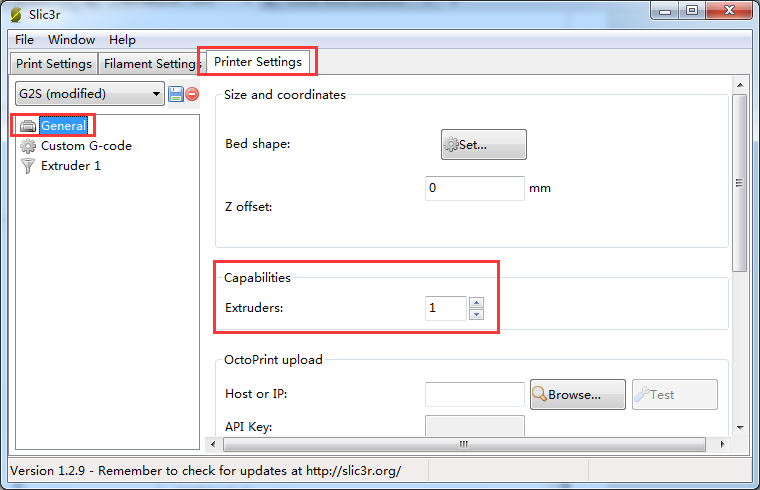Viewport: 760px width, 490px height.
Task: Click the horizontal scrollbar thumb
Action: [x=464, y=444]
